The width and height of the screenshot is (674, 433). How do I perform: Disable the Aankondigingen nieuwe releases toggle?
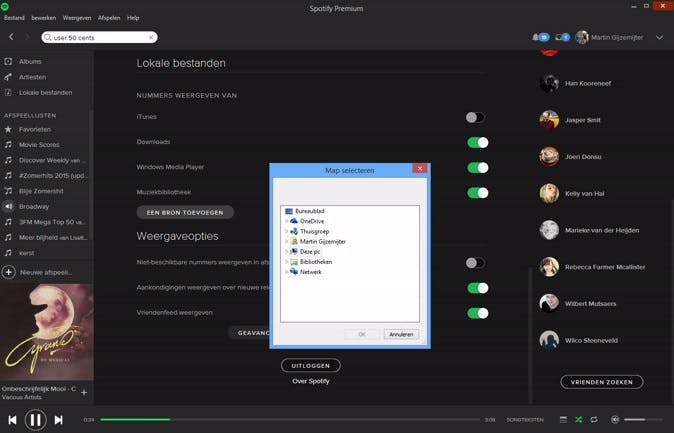point(478,288)
